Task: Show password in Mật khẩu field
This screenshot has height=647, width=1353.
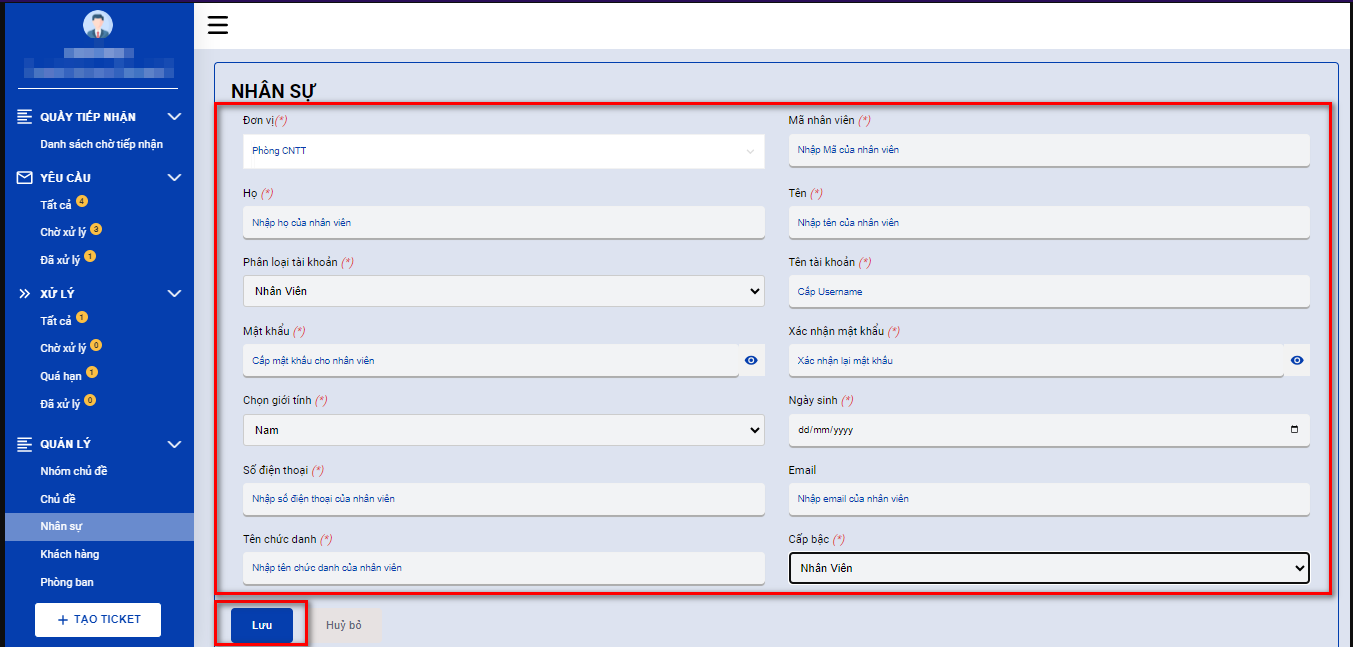Action: [752, 360]
